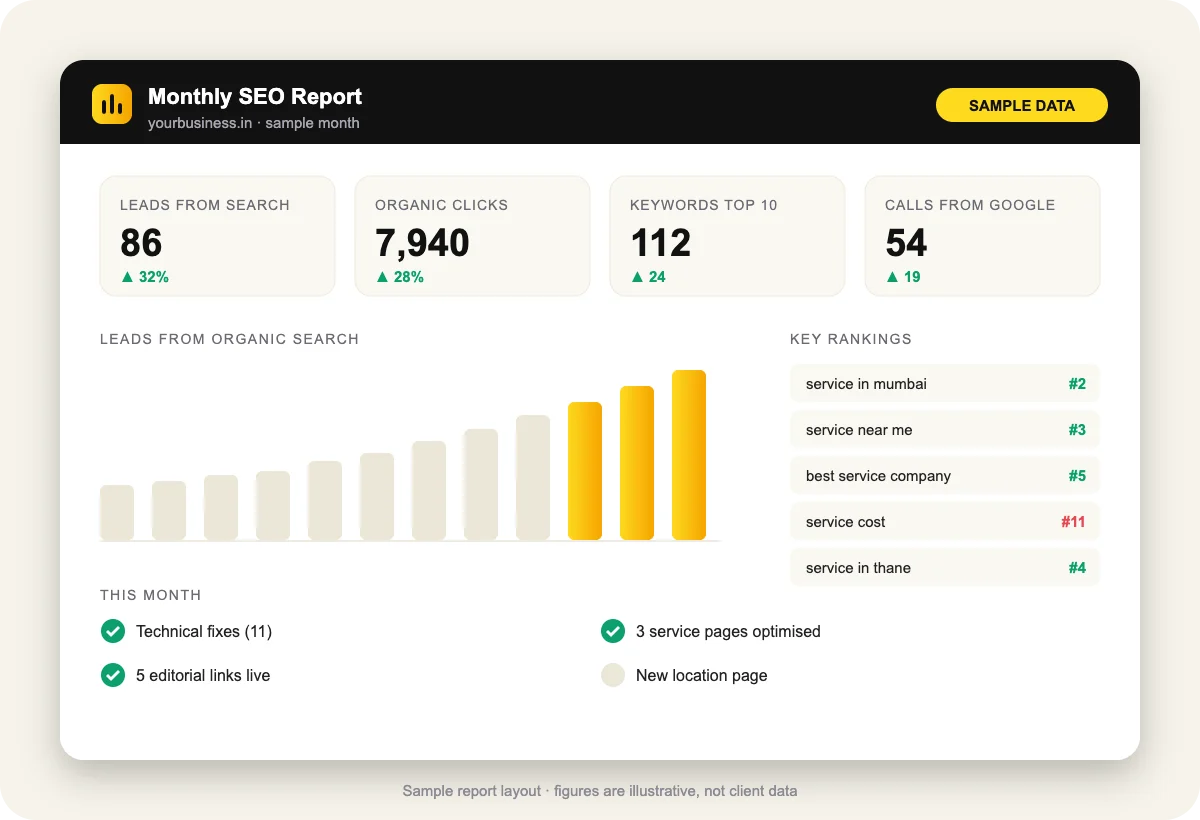The image size is (1200, 820).
Task: Click the 'New location page' text
Action: 702,675
